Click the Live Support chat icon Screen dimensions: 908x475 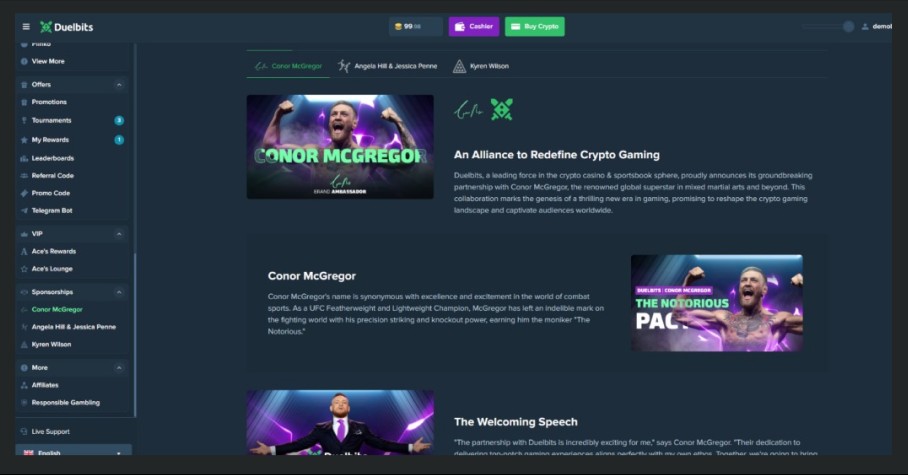[24, 432]
